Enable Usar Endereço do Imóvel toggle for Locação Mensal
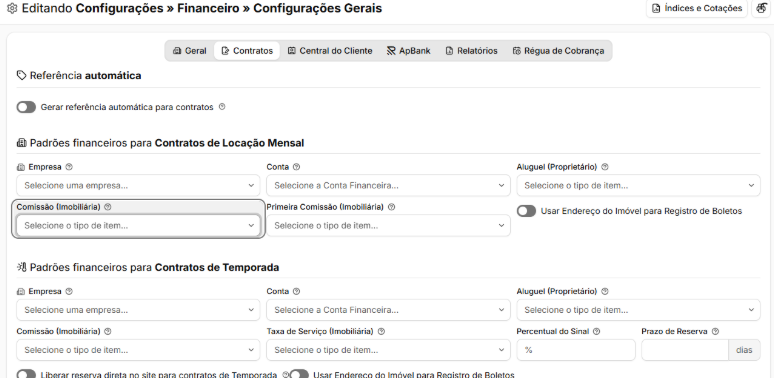Screen dimensions: 774x378 click(x=526, y=211)
